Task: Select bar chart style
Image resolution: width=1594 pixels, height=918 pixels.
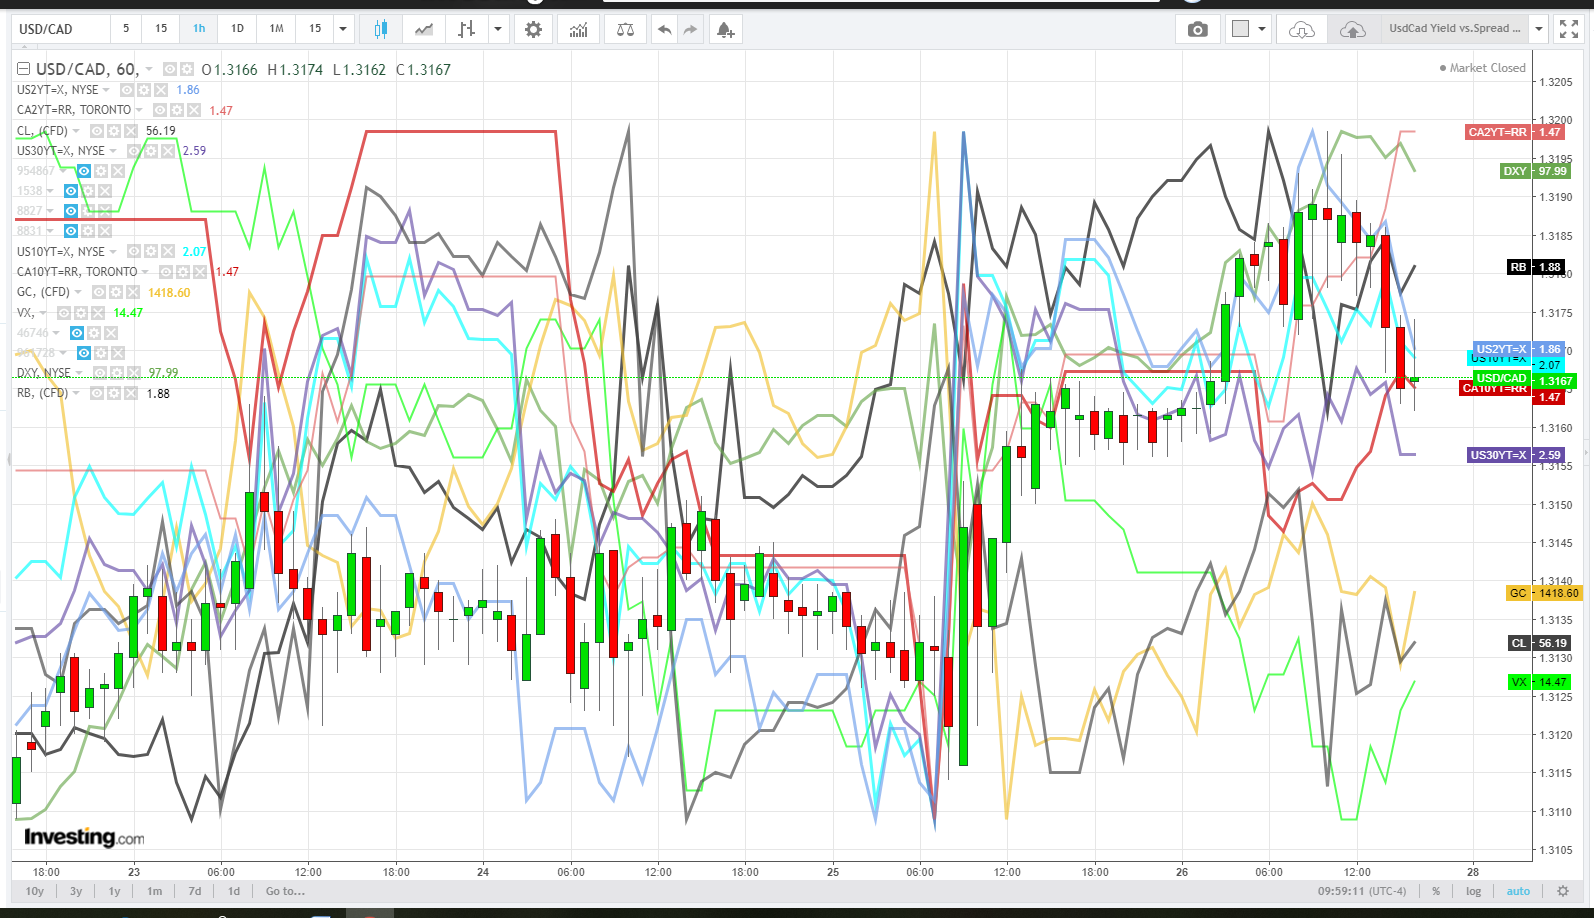Action: point(466,29)
